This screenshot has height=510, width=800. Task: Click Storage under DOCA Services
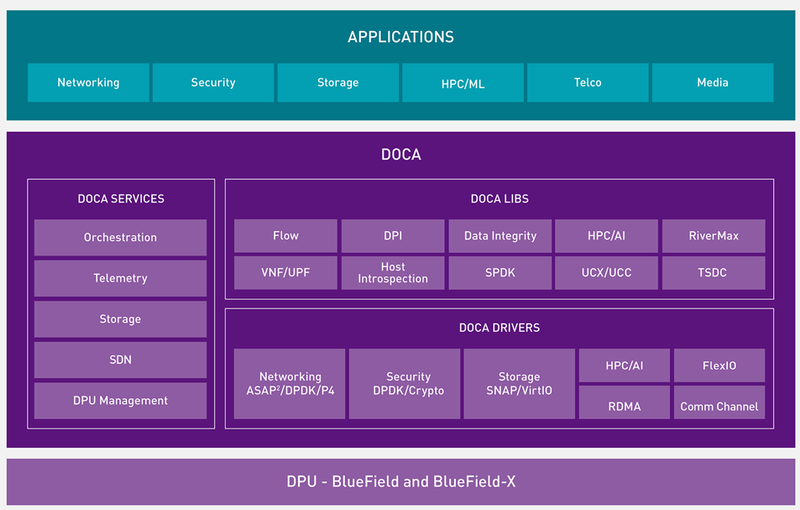pos(120,319)
